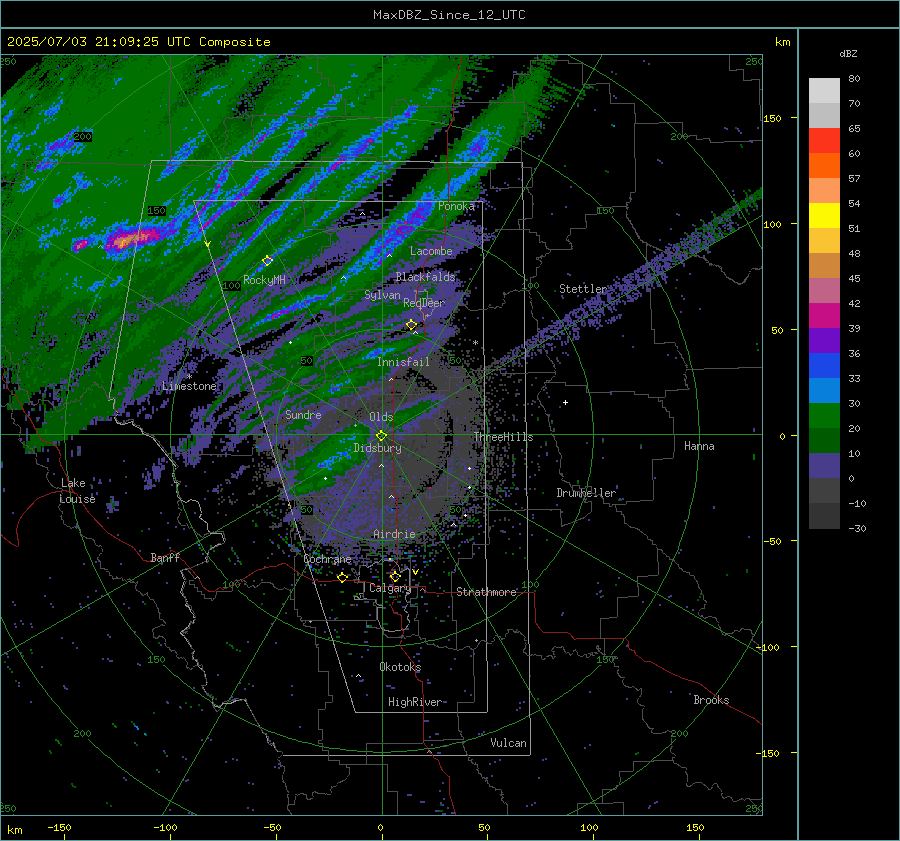Click the Blackfalds label on the map
Screen dimensions: 900x841
pos(425,277)
